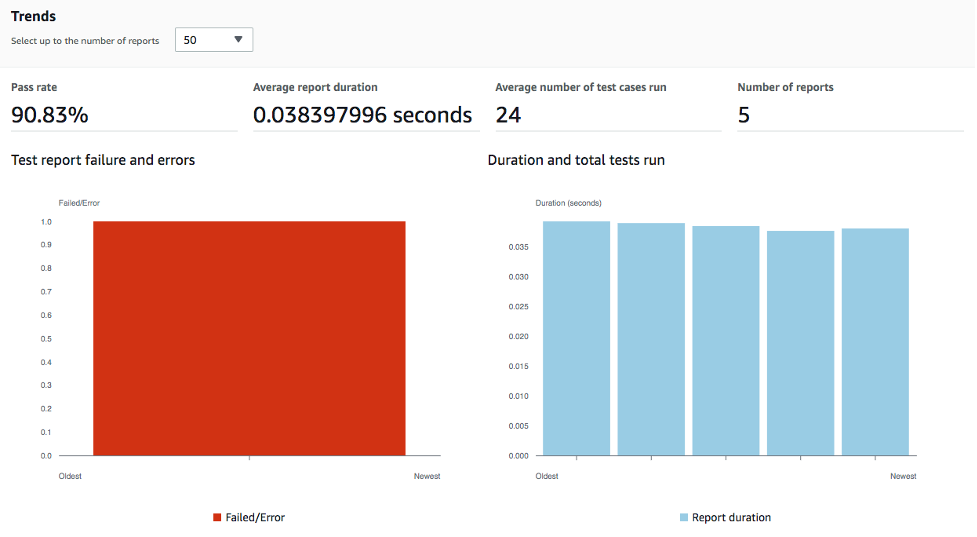Click the oldest blue duration bar
This screenshot has height=537, width=977.
pos(576,338)
